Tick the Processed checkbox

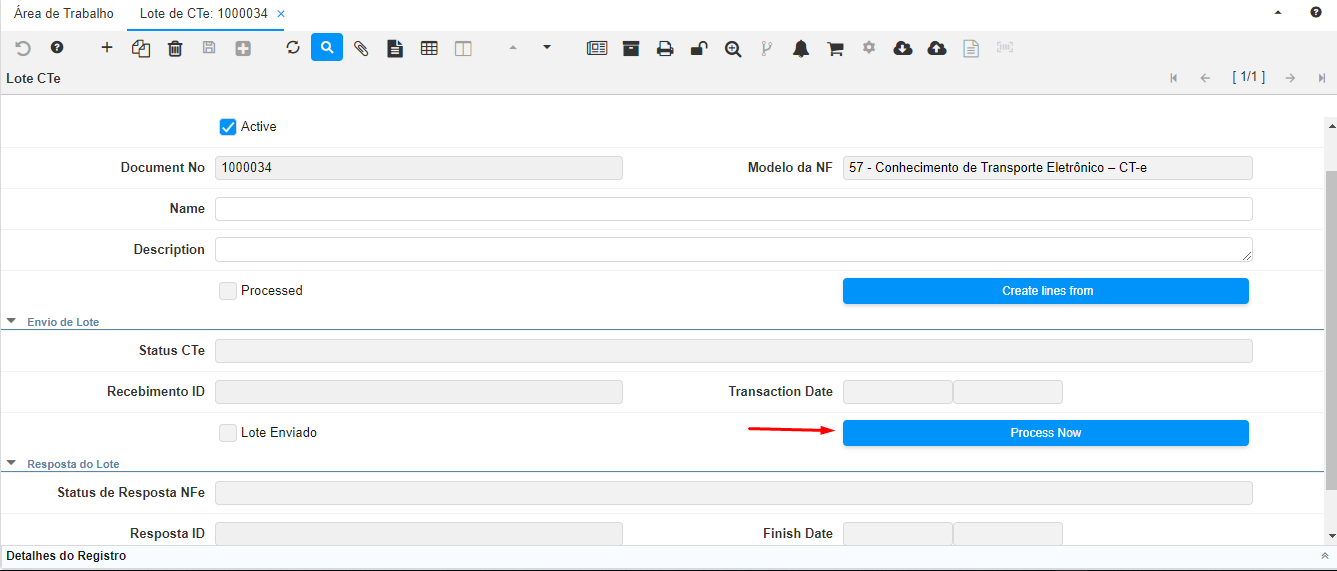(x=228, y=291)
